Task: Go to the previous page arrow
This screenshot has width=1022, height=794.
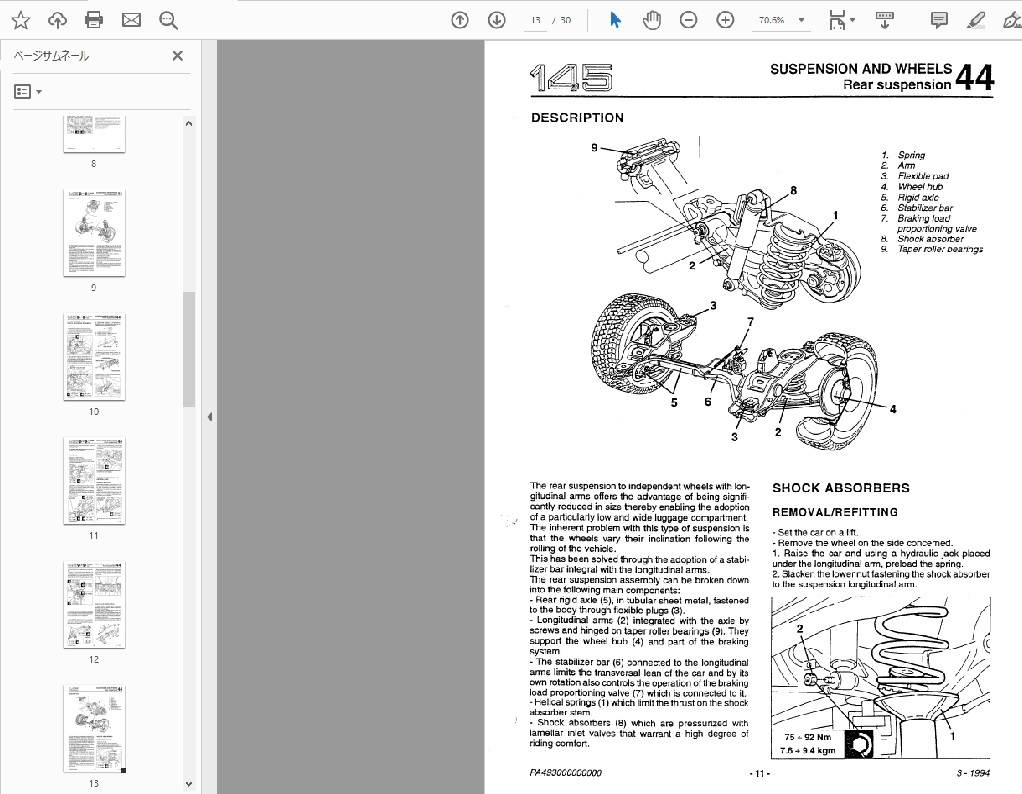Action: pos(460,20)
